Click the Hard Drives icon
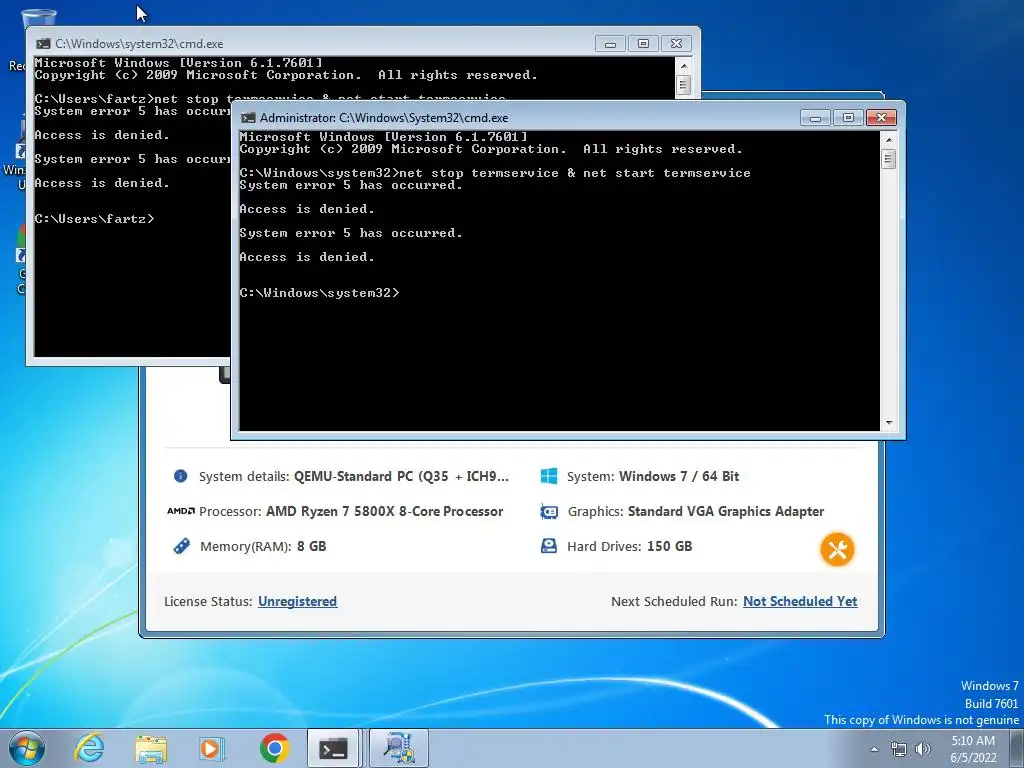 coord(549,546)
